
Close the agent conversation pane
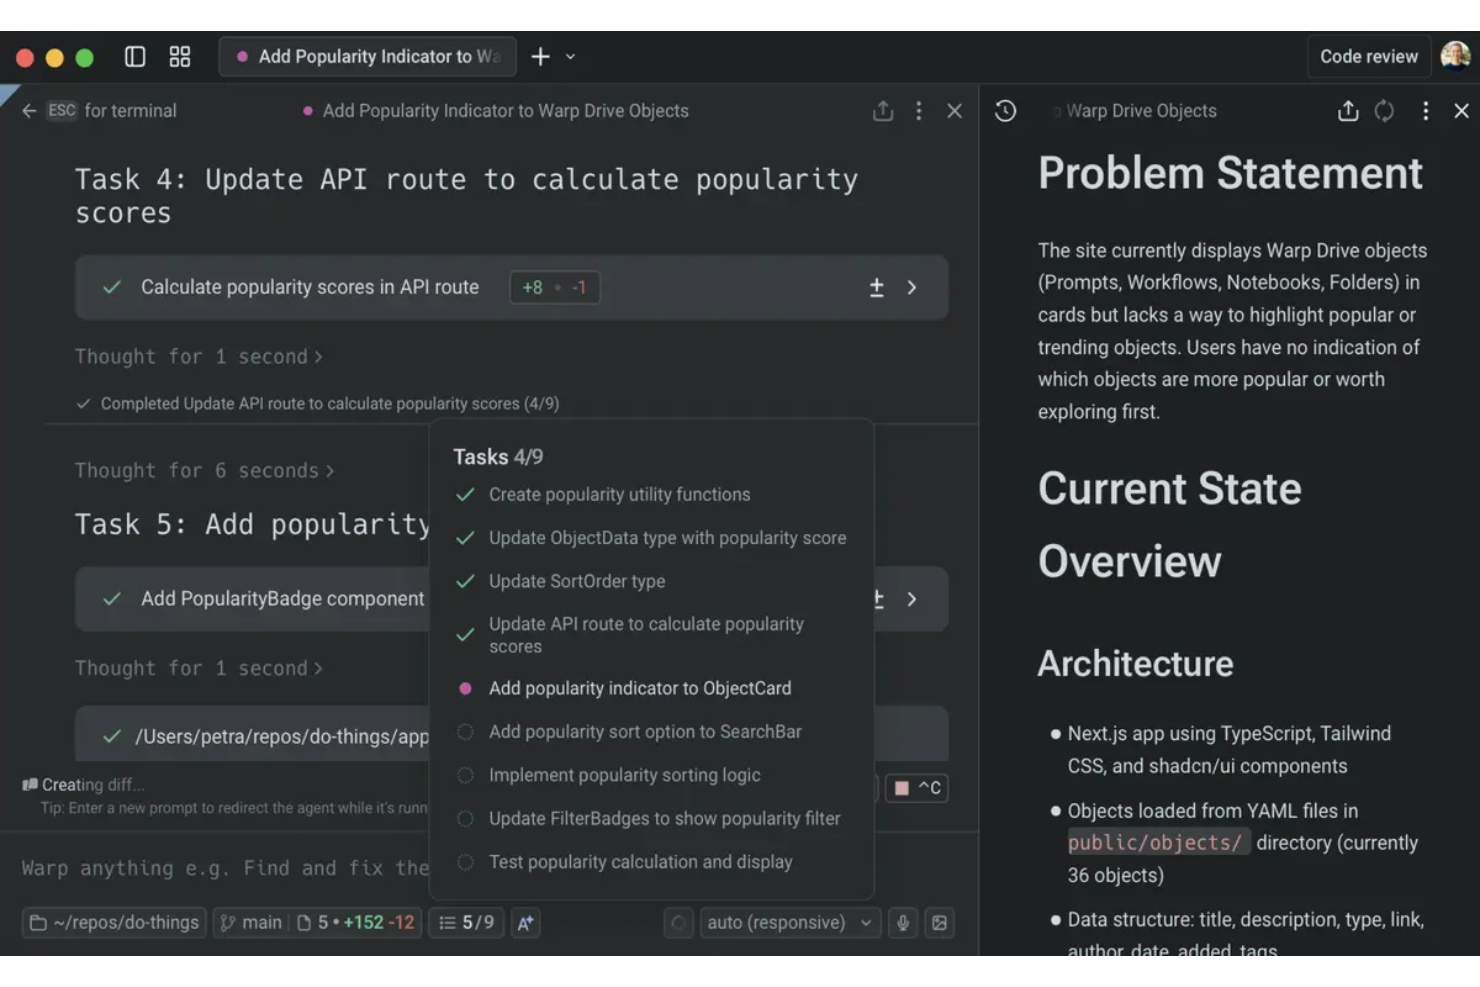click(x=954, y=111)
